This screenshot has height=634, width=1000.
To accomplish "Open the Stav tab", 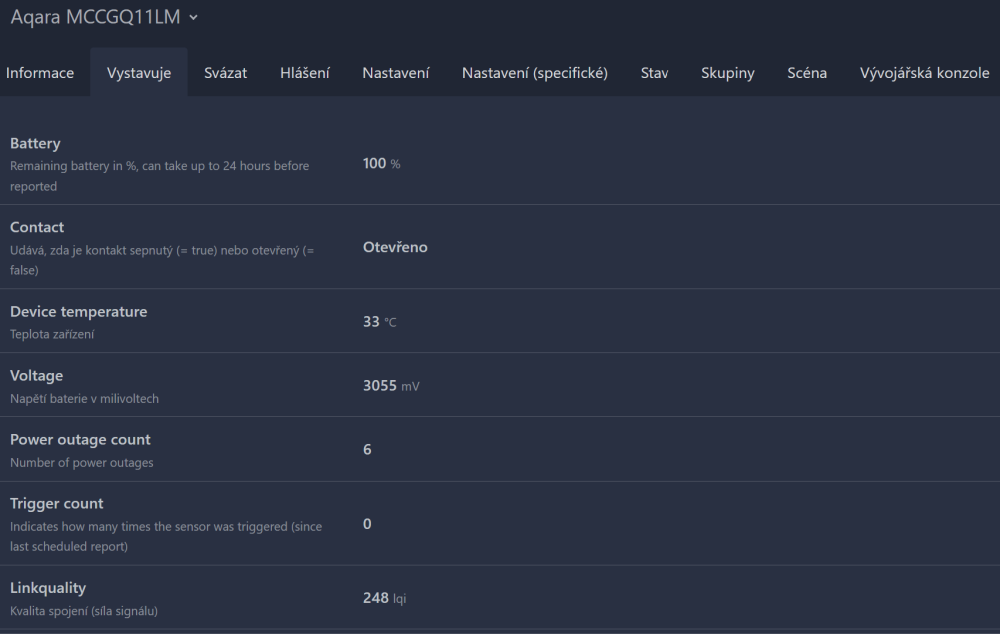I will [x=654, y=73].
